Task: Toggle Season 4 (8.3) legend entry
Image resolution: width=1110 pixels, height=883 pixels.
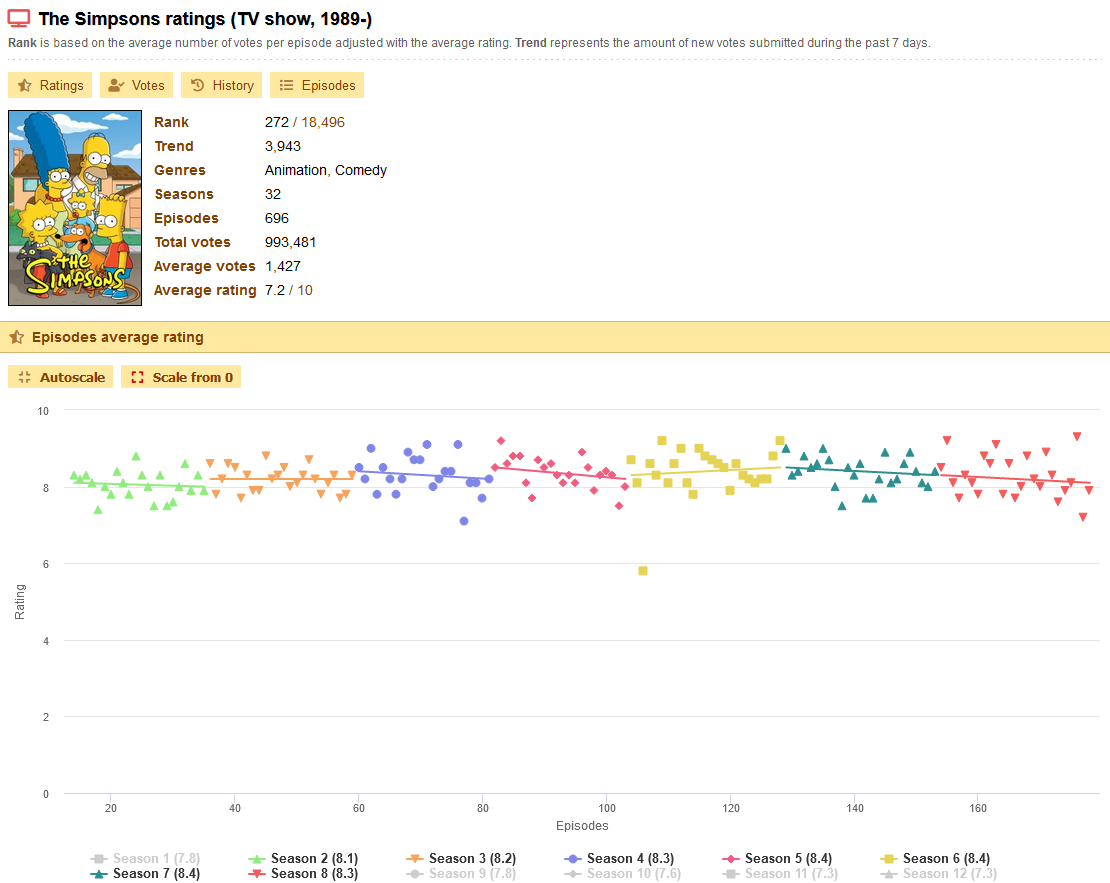Action: [x=619, y=858]
